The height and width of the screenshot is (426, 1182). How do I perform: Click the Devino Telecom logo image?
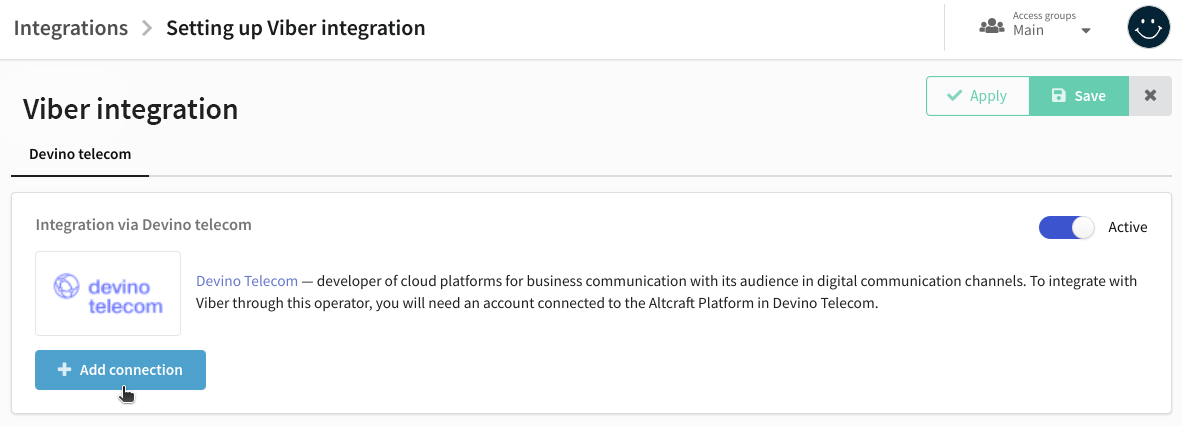(108, 293)
